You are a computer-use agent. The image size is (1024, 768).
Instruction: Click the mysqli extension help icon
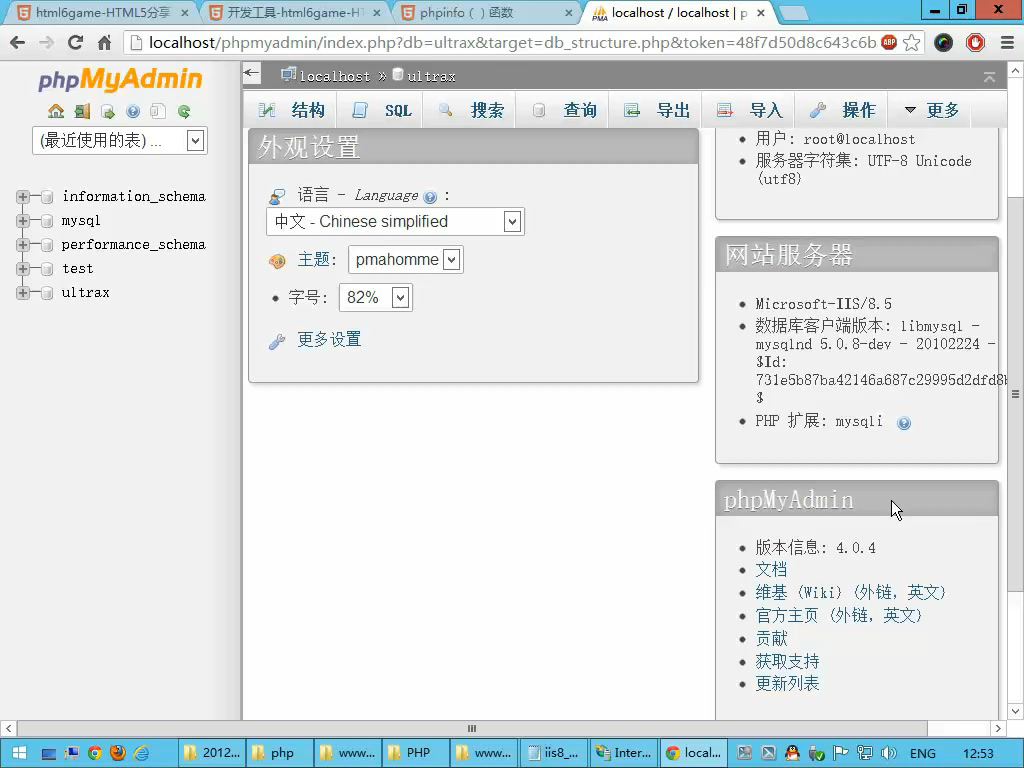click(x=904, y=423)
